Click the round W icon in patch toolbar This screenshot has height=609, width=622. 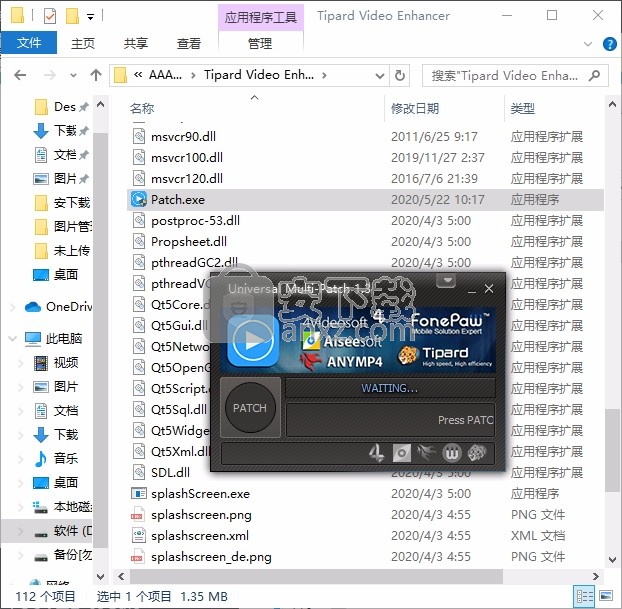coord(452,453)
